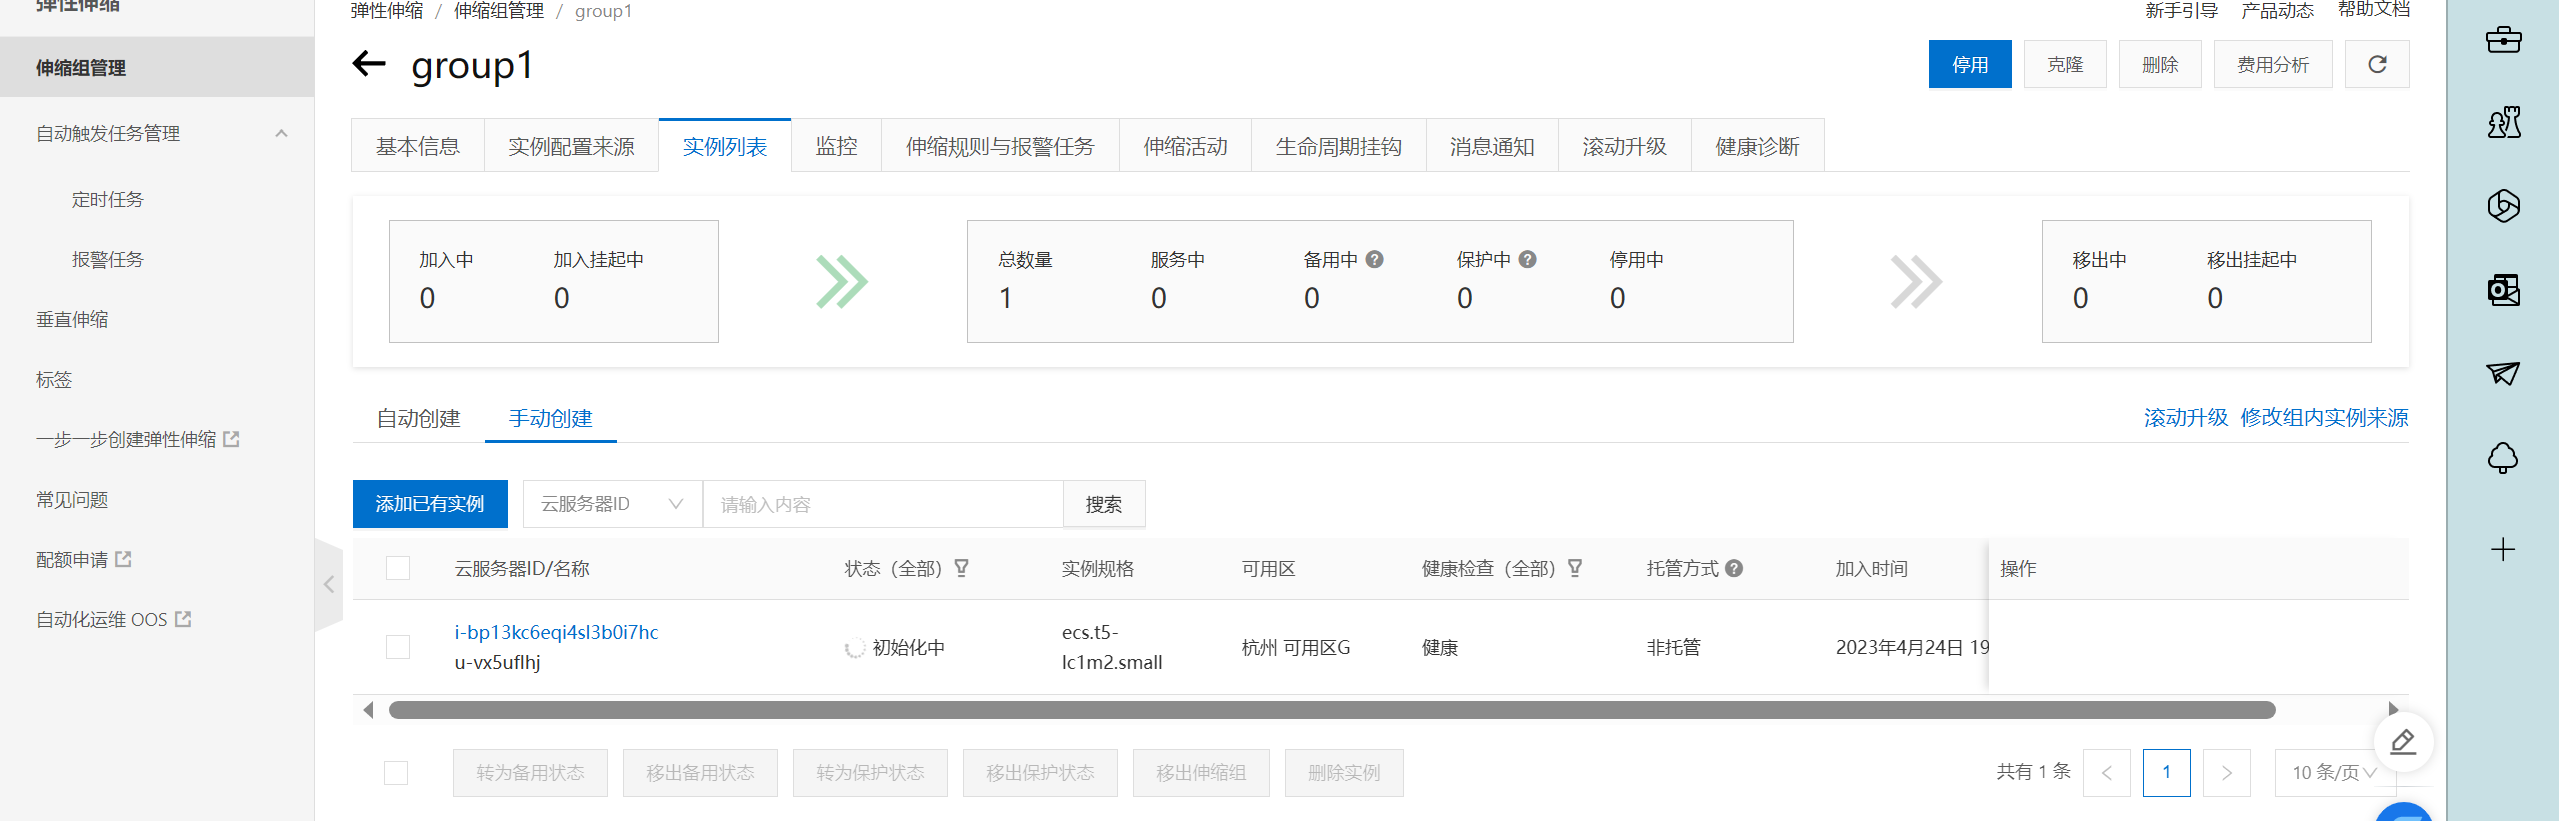This screenshot has height=821, width=2559.
Task: Open the paper plane icon in sidebar
Action: [2503, 373]
